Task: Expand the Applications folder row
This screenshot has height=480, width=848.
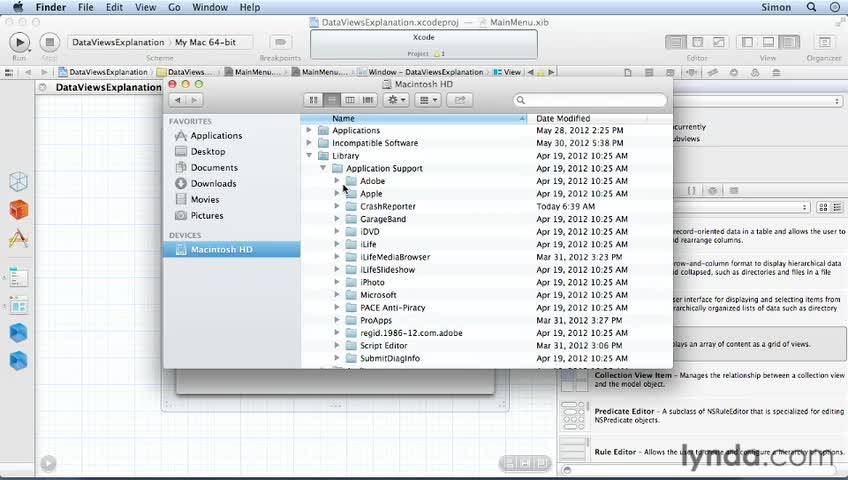Action: pyautogui.click(x=309, y=130)
